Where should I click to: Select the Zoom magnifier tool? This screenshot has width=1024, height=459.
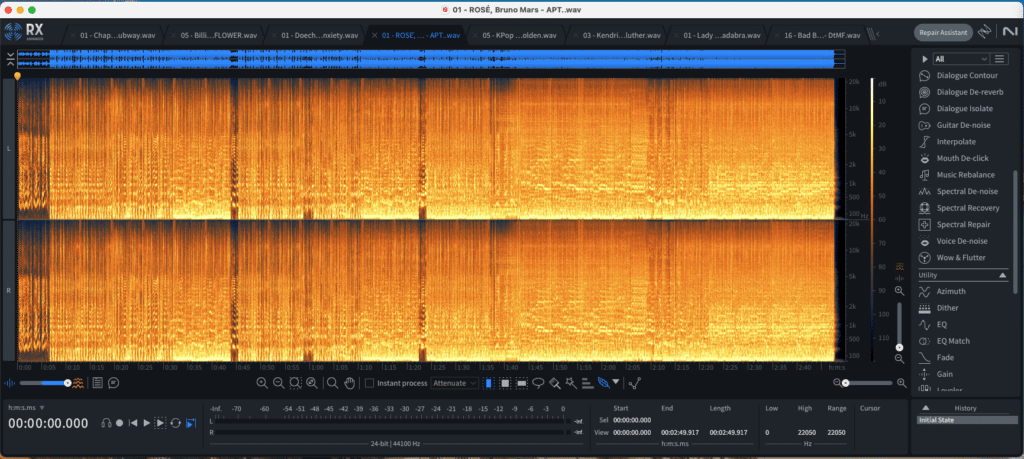coord(332,383)
